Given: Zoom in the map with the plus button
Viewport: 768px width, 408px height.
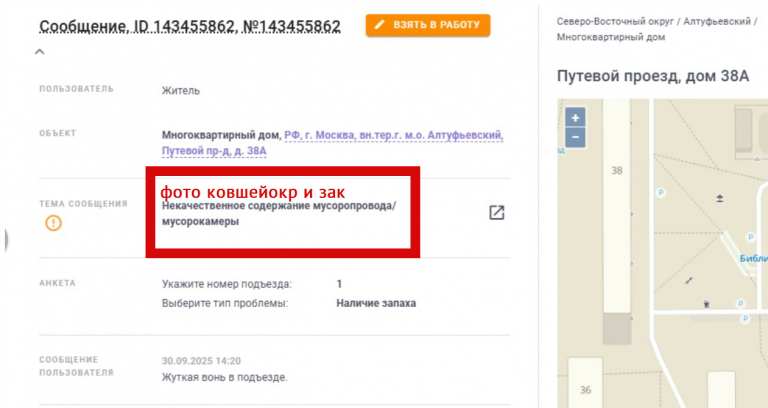Looking at the screenshot, I should (x=576, y=118).
